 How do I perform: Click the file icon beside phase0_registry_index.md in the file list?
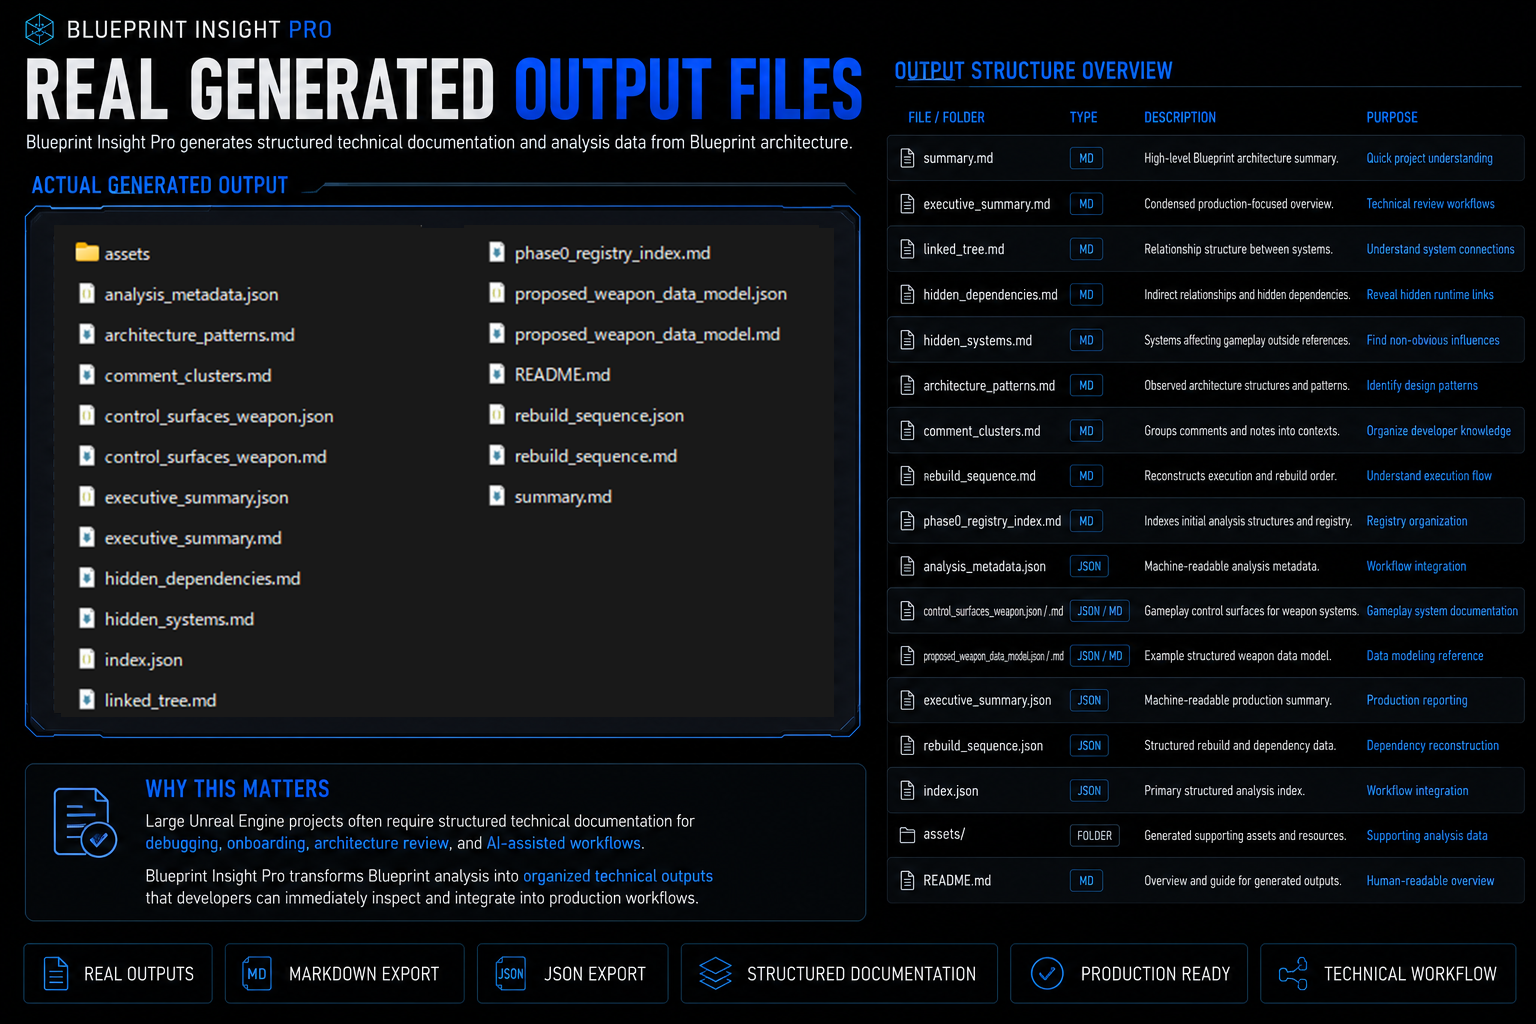497,252
